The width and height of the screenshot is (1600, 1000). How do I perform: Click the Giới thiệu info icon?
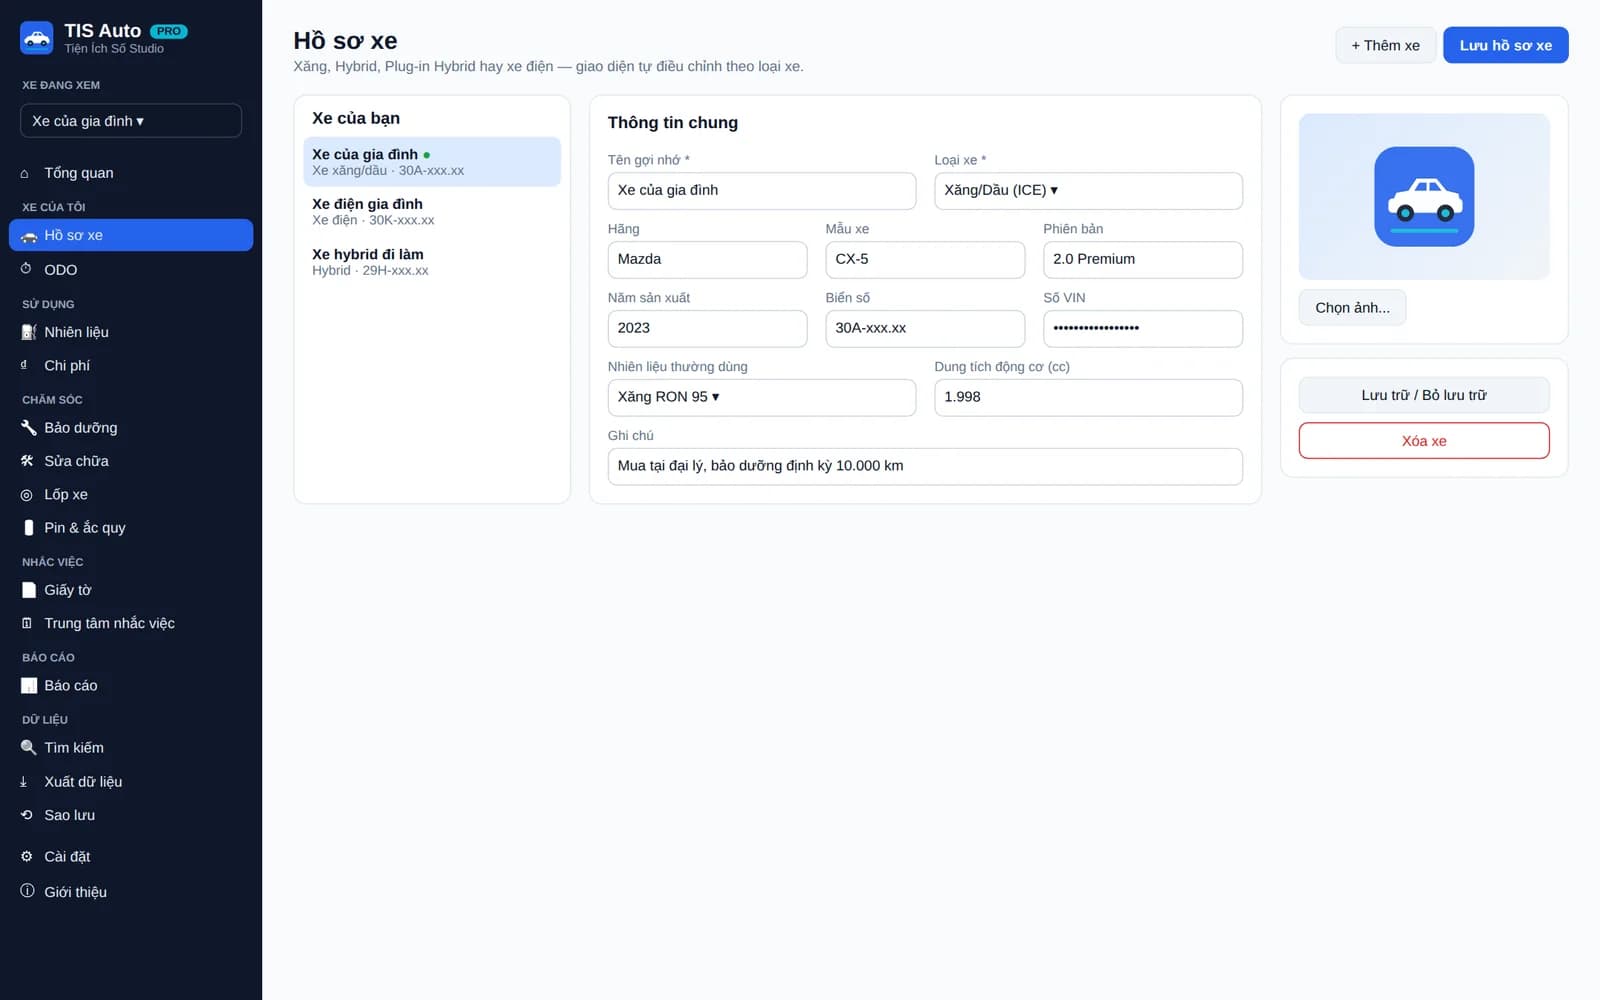(x=27, y=891)
